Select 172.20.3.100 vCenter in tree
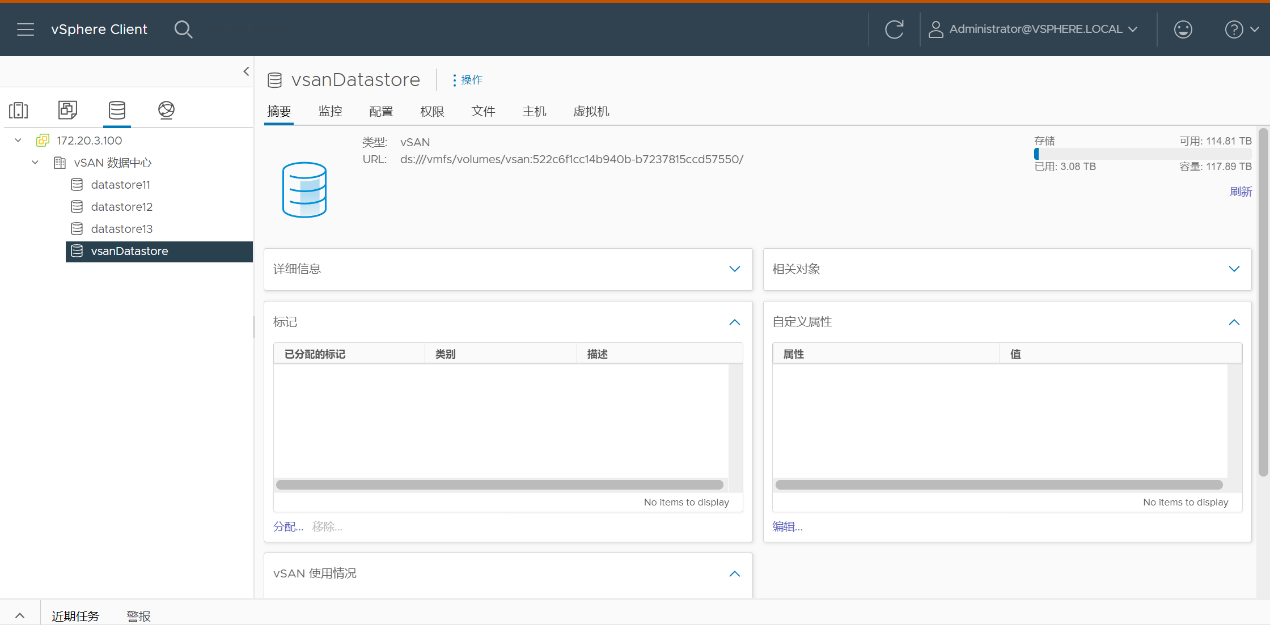This screenshot has width=1270, height=629. (89, 140)
